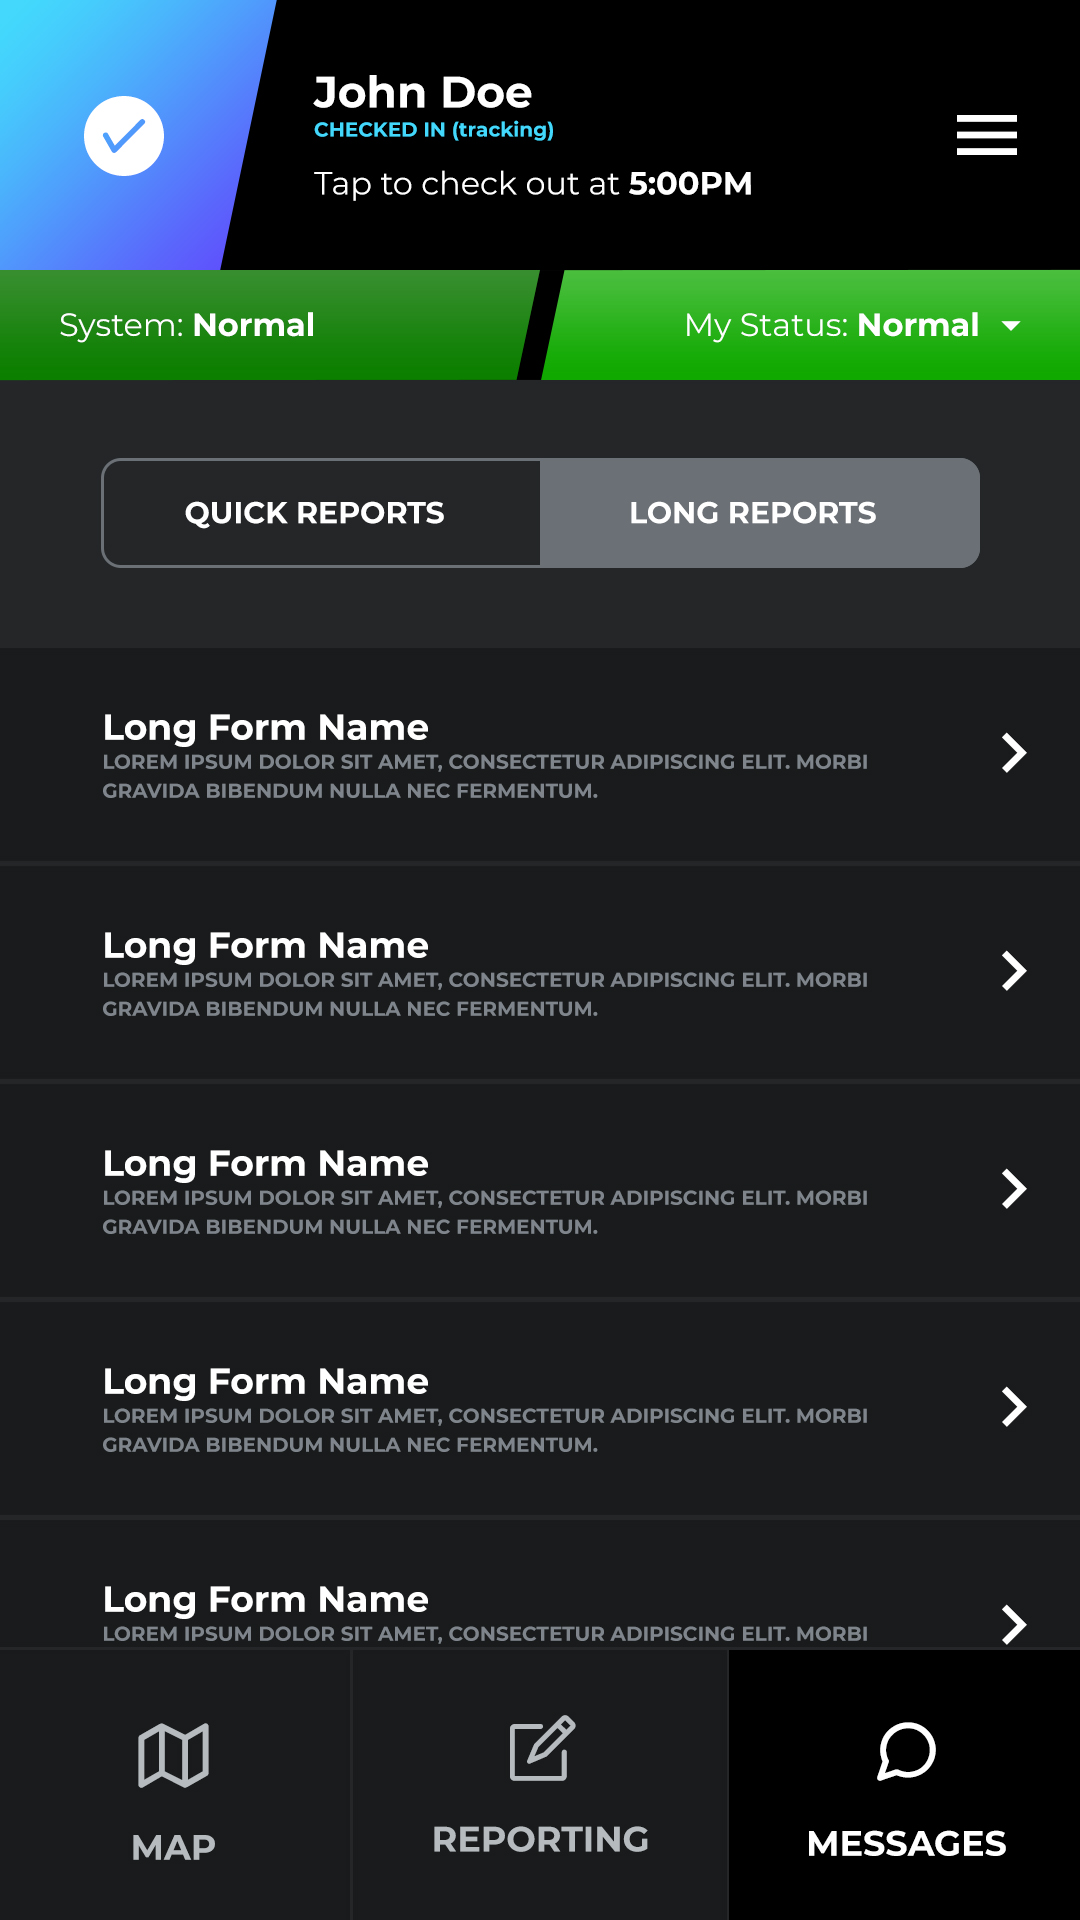Screen dimensions: 1080x1920
Task: Click the CHECKED IN (tracking) status text
Action: (434, 130)
